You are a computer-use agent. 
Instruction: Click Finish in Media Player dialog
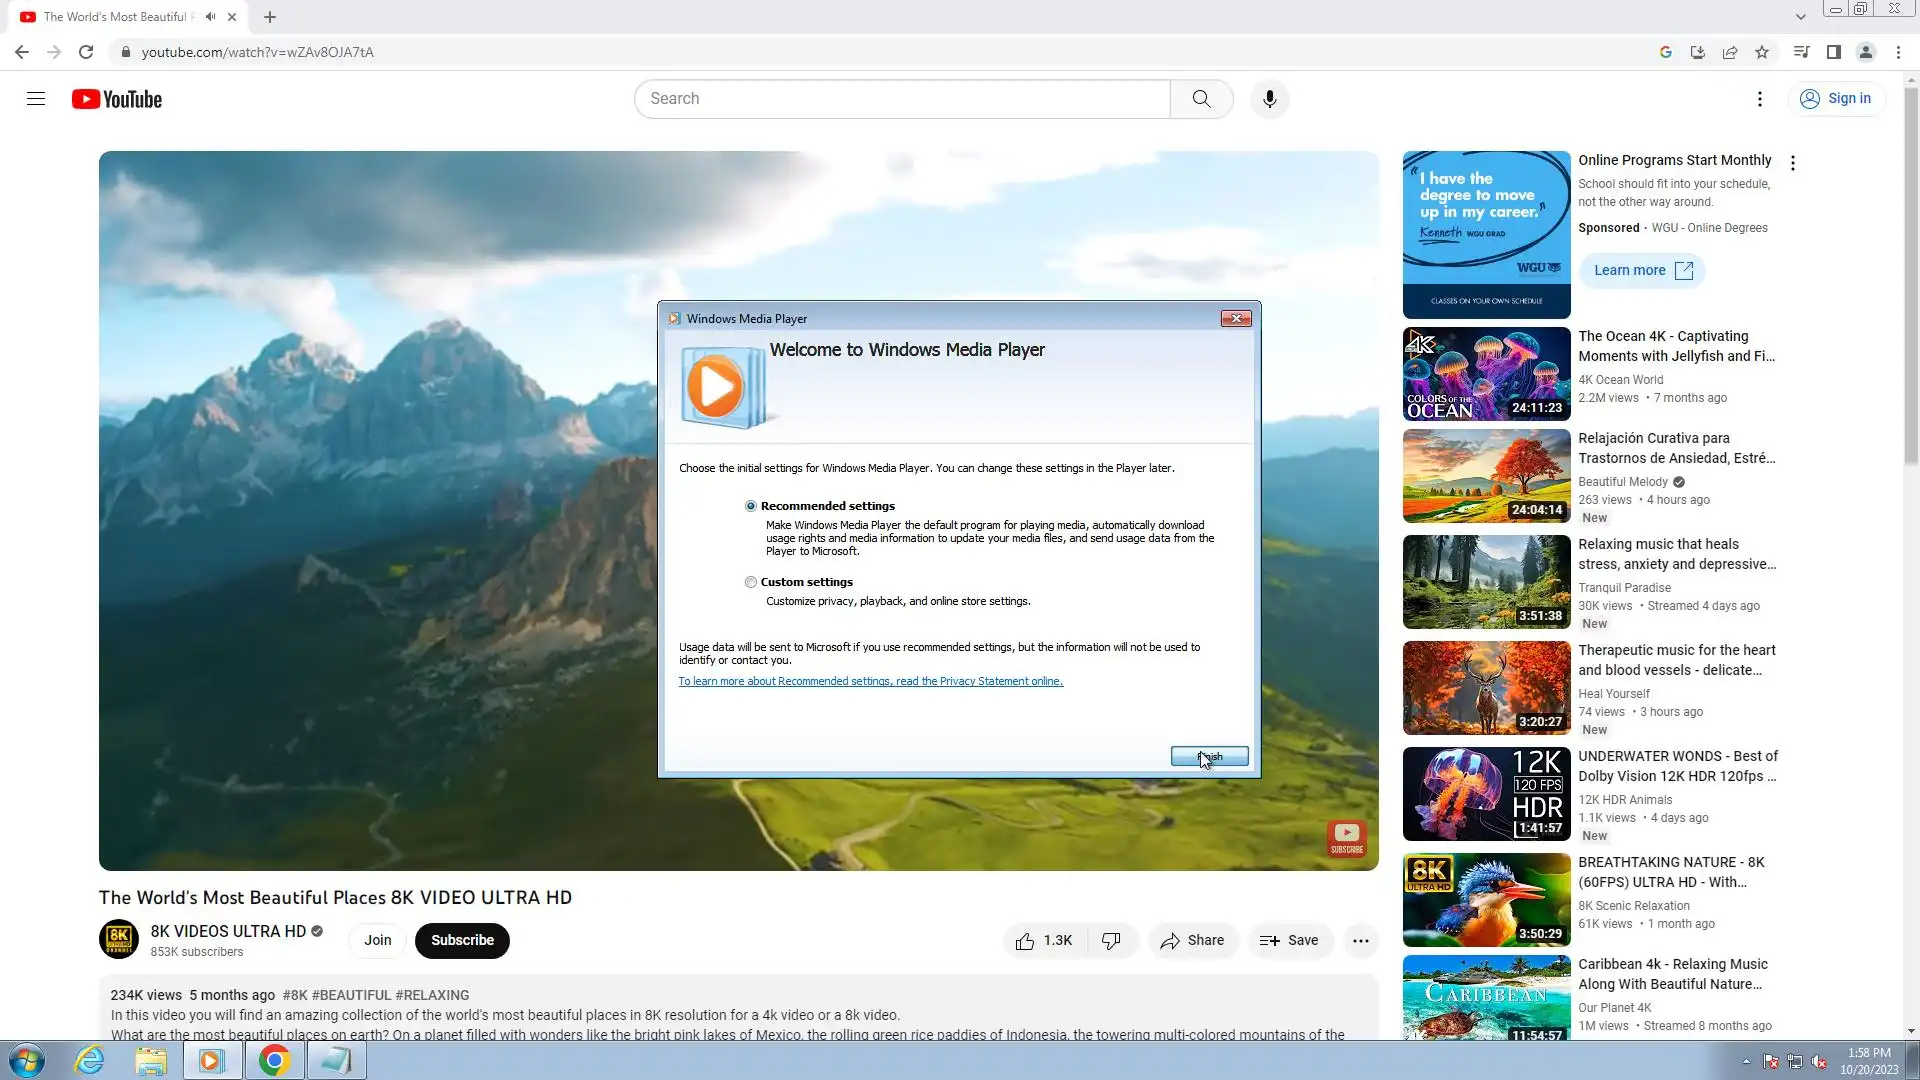point(1209,756)
